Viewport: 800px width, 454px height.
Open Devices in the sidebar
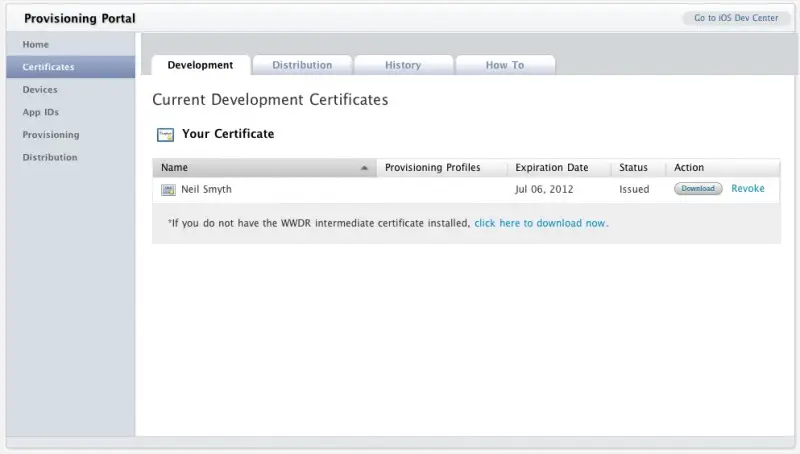(x=40, y=90)
